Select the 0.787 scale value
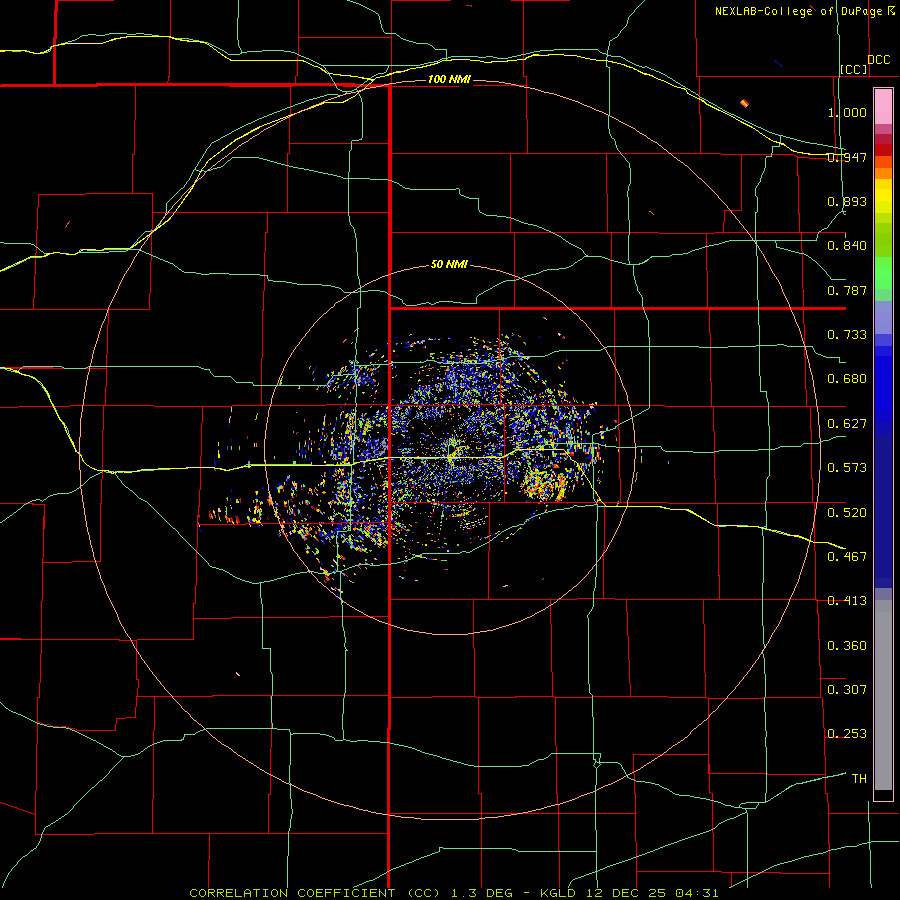 tap(847, 290)
